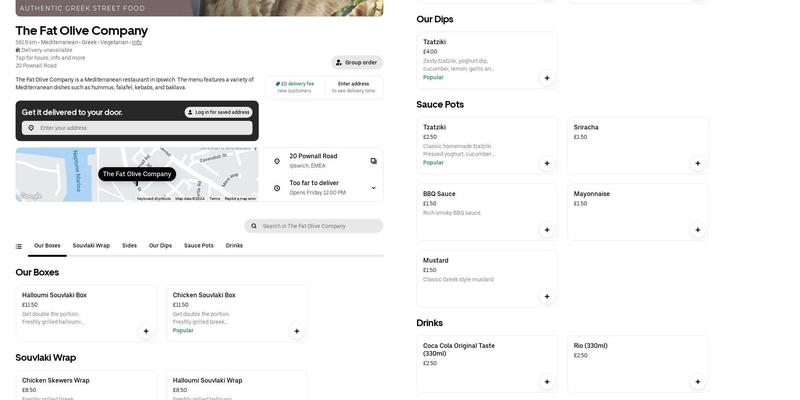Open the menu sections list icon

coord(19,246)
